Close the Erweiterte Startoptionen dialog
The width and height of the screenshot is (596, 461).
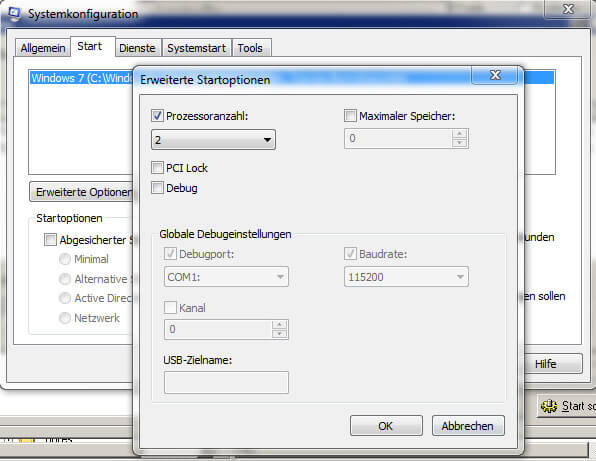pos(495,75)
